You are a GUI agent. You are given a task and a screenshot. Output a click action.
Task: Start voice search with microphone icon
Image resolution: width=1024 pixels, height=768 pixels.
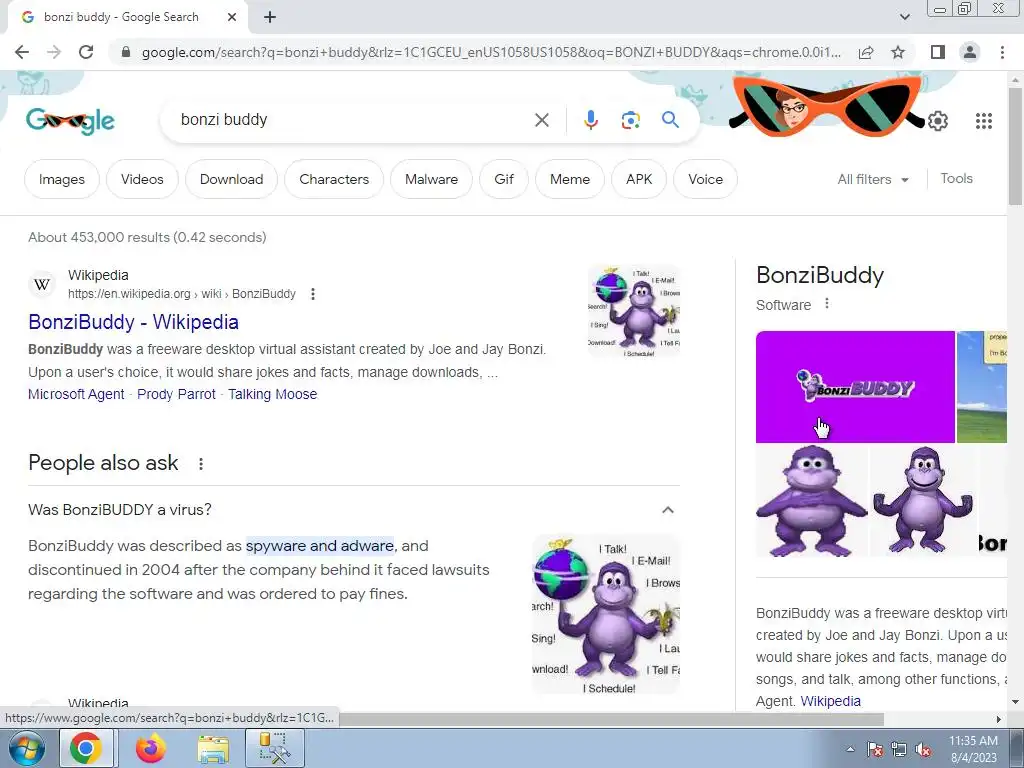(x=590, y=120)
